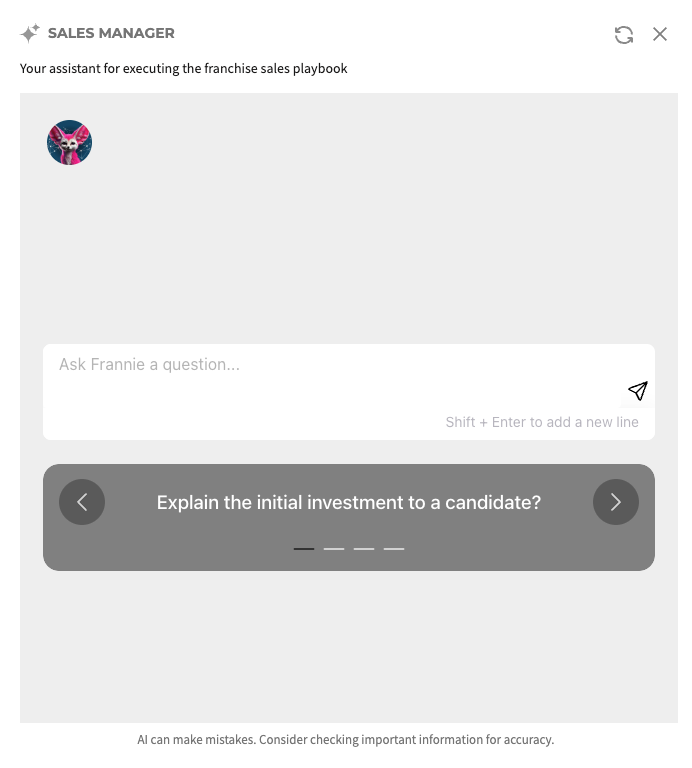Viewport: 692px width, 768px height.
Task: Select the Explain the initial investment suggestion
Action: 349,503
